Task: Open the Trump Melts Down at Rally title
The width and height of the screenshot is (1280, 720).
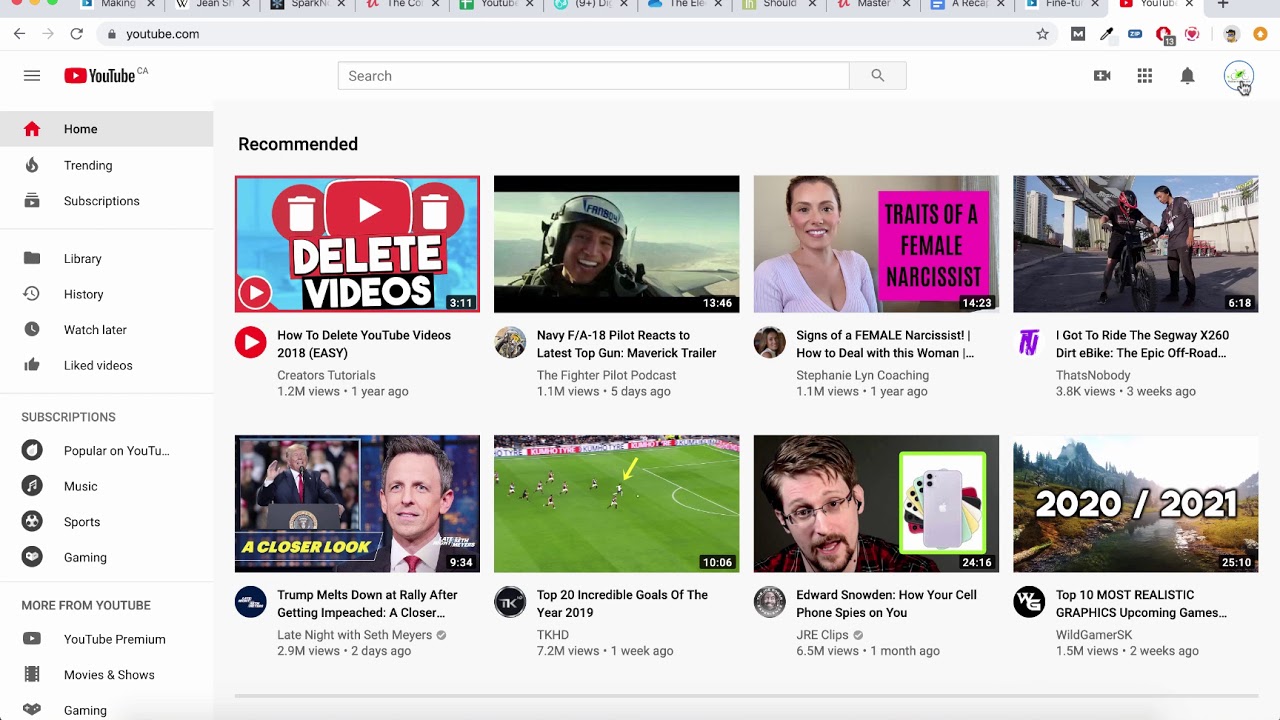Action: click(367, 604)
